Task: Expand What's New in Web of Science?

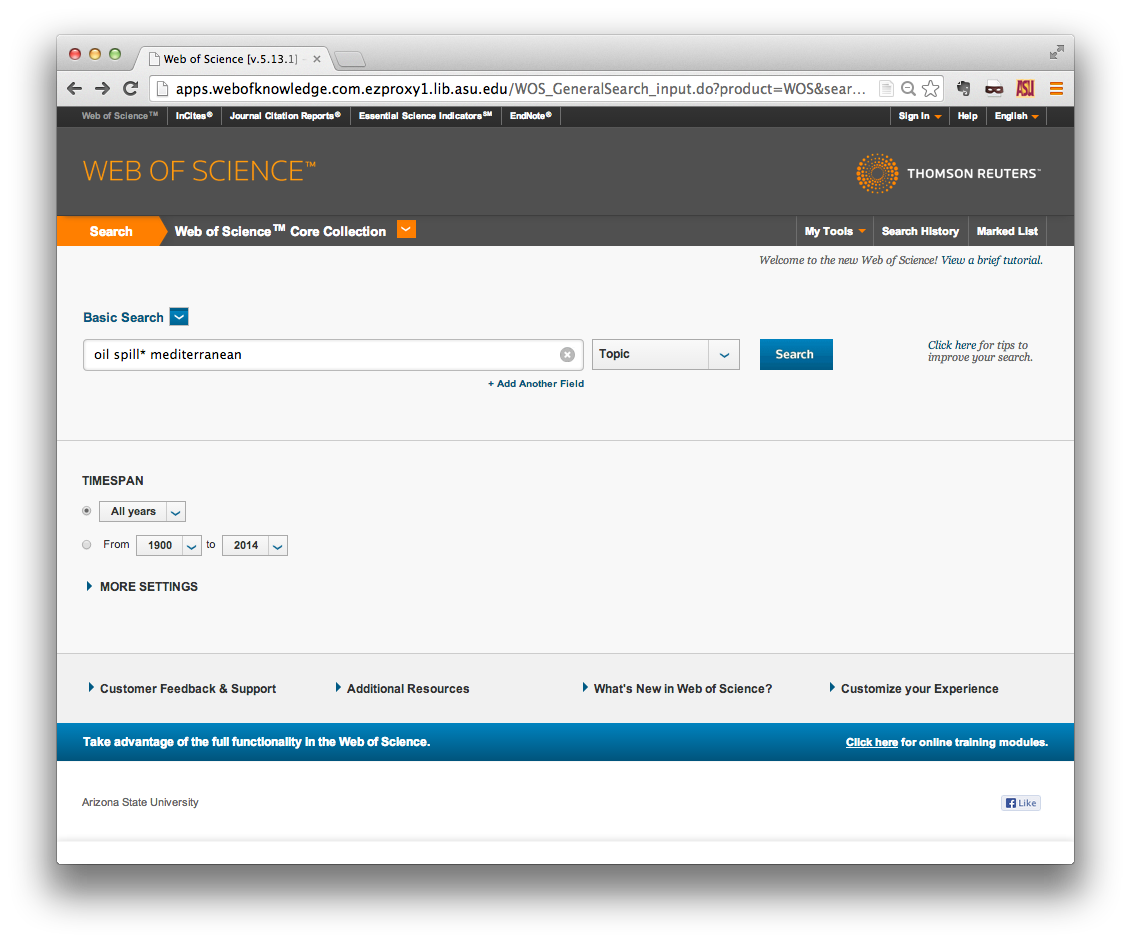Action: coord(677,688)
